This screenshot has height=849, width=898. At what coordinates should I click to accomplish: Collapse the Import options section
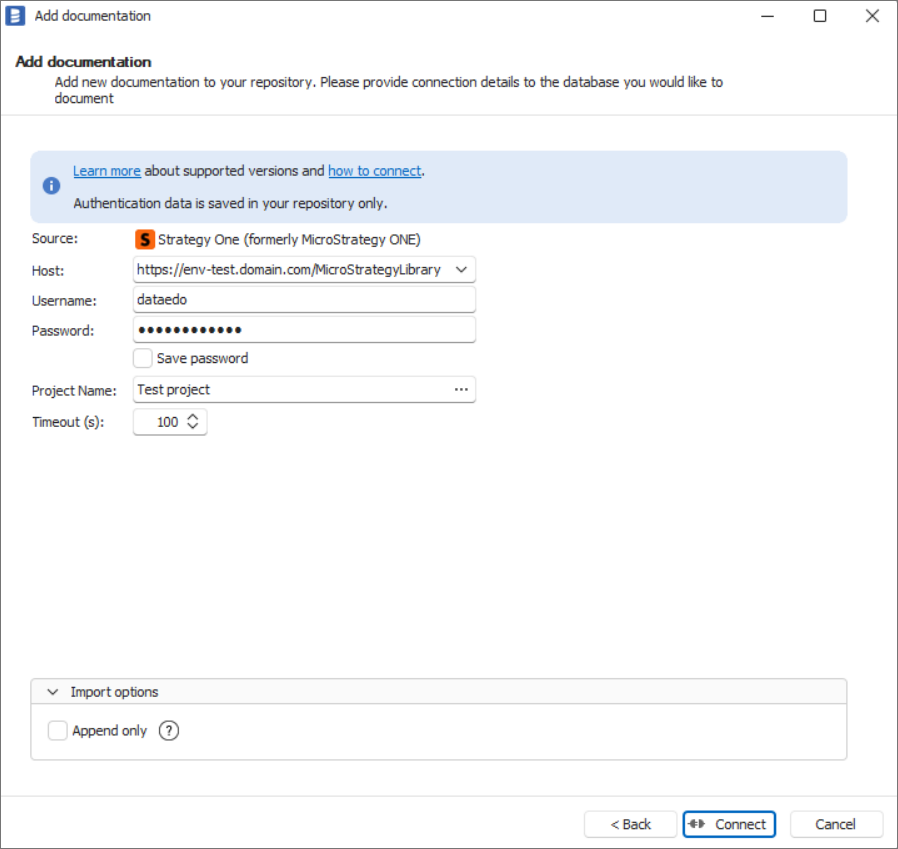[x=52, y=692]
